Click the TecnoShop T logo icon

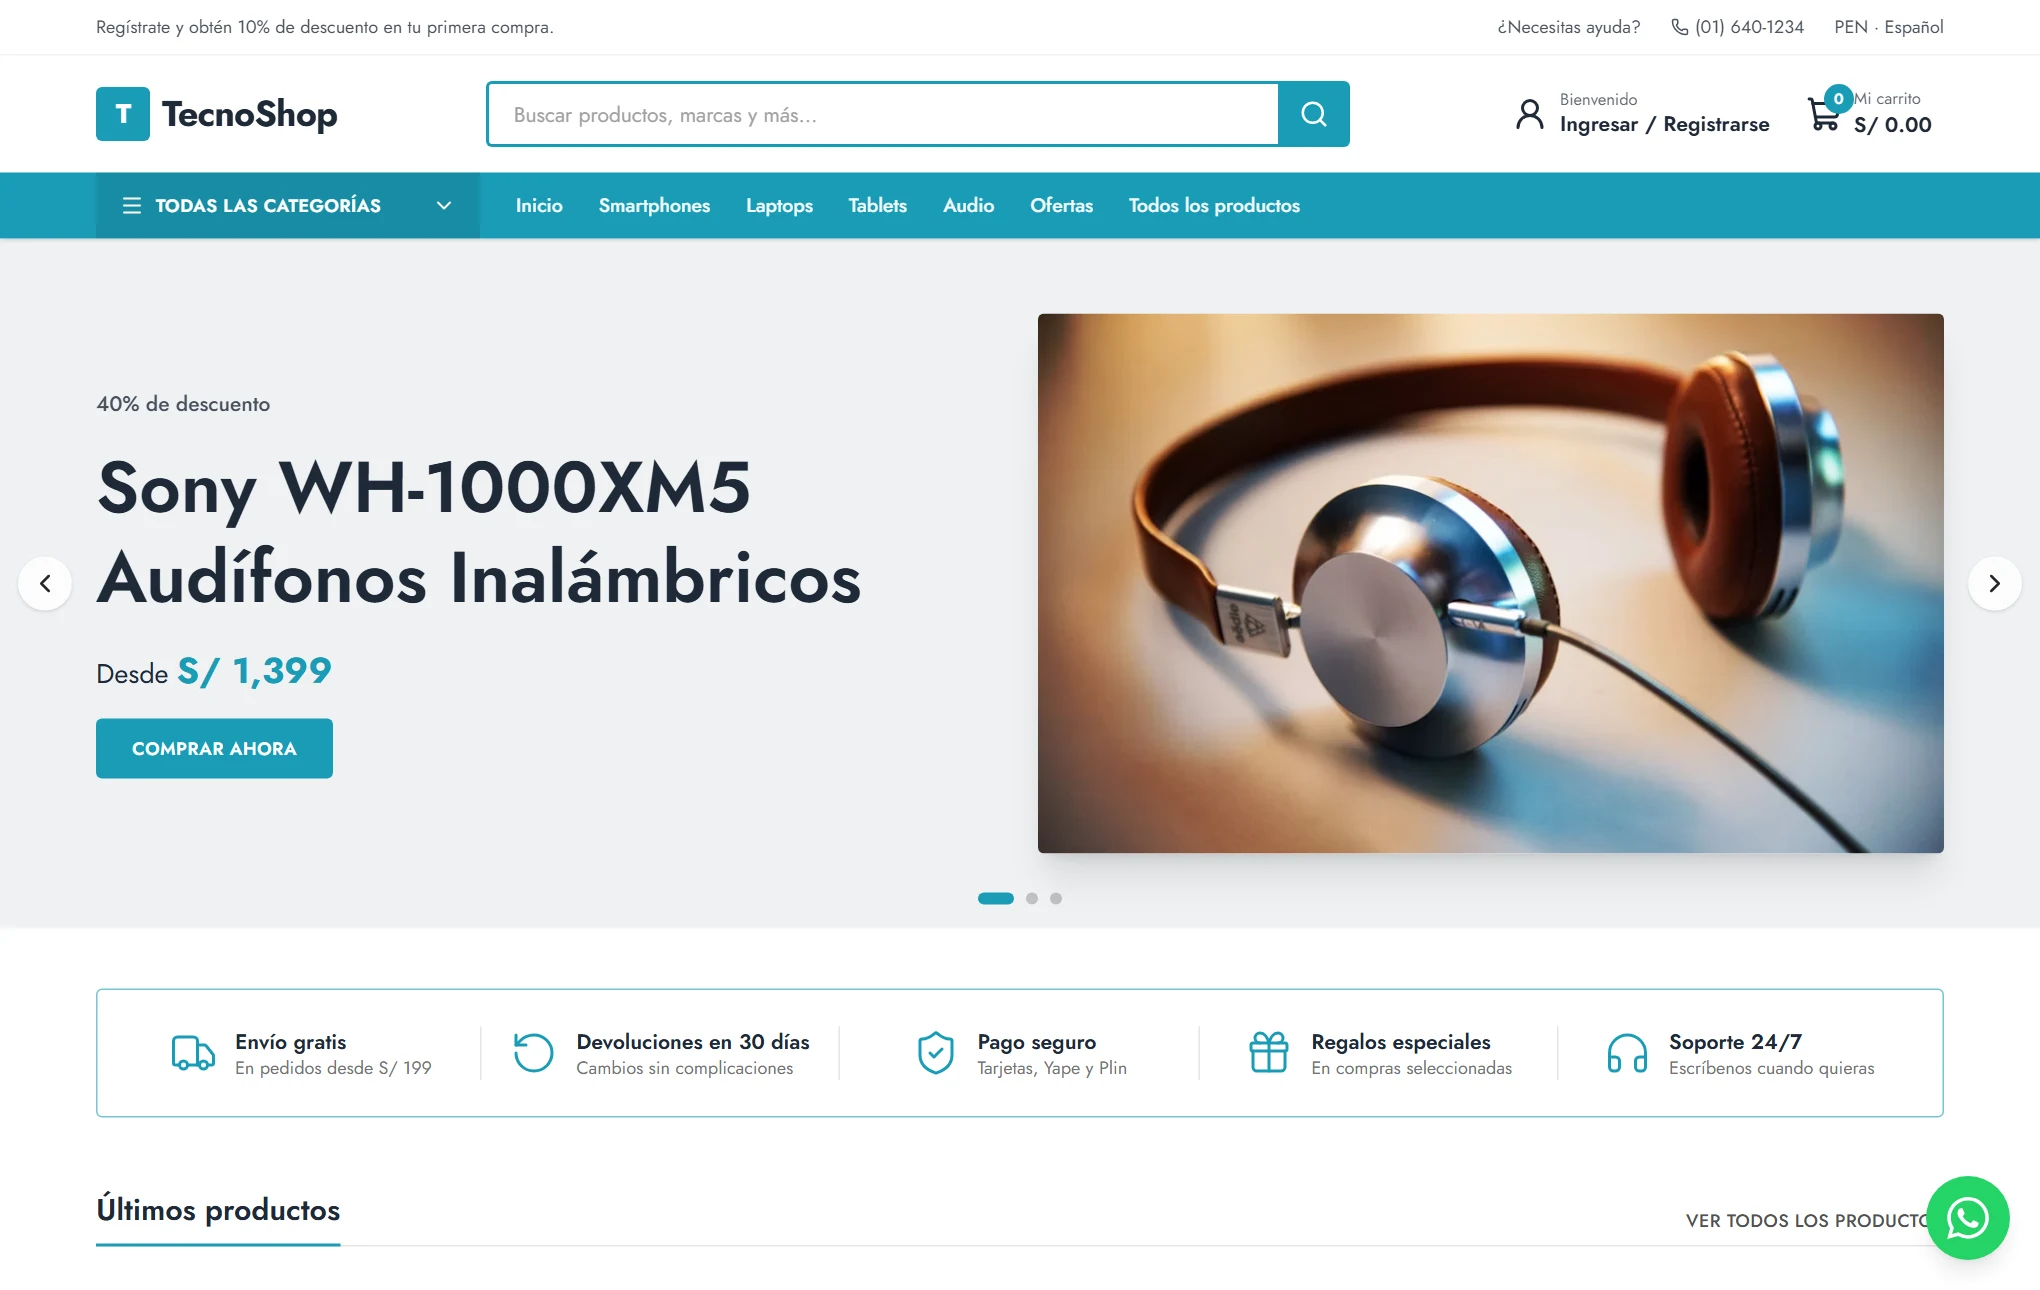pyautogui.click(x=123, y=114)
